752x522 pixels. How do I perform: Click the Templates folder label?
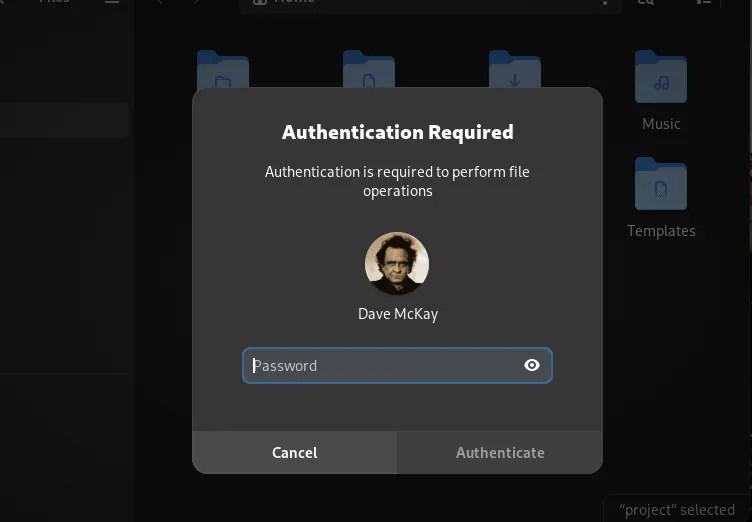coord(661,231)
